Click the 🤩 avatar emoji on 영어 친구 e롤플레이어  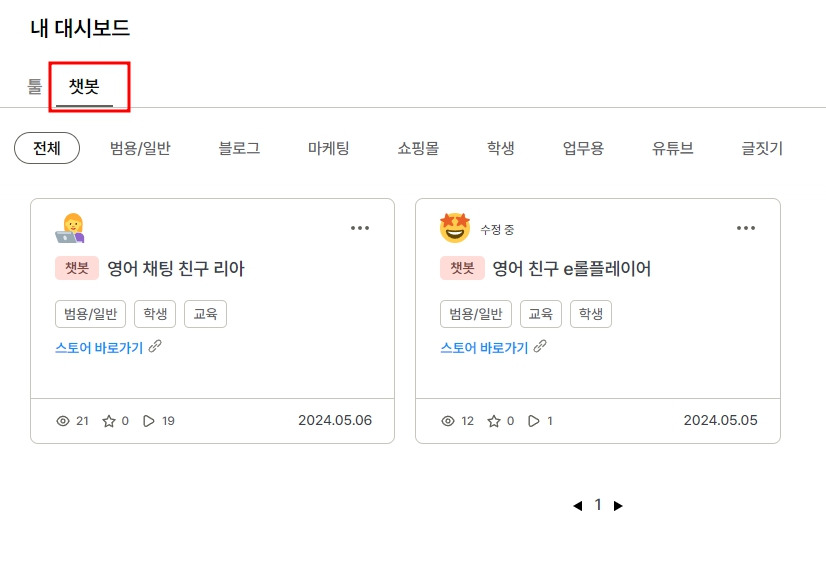coord(456,227)
